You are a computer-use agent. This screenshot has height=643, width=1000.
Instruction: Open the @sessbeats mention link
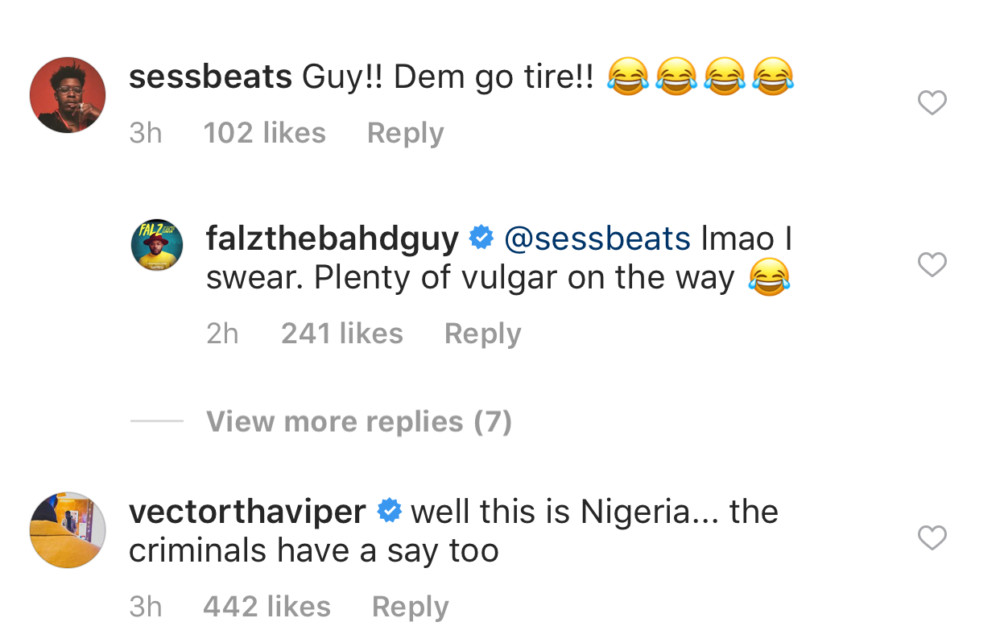click(x=597, y=238)
